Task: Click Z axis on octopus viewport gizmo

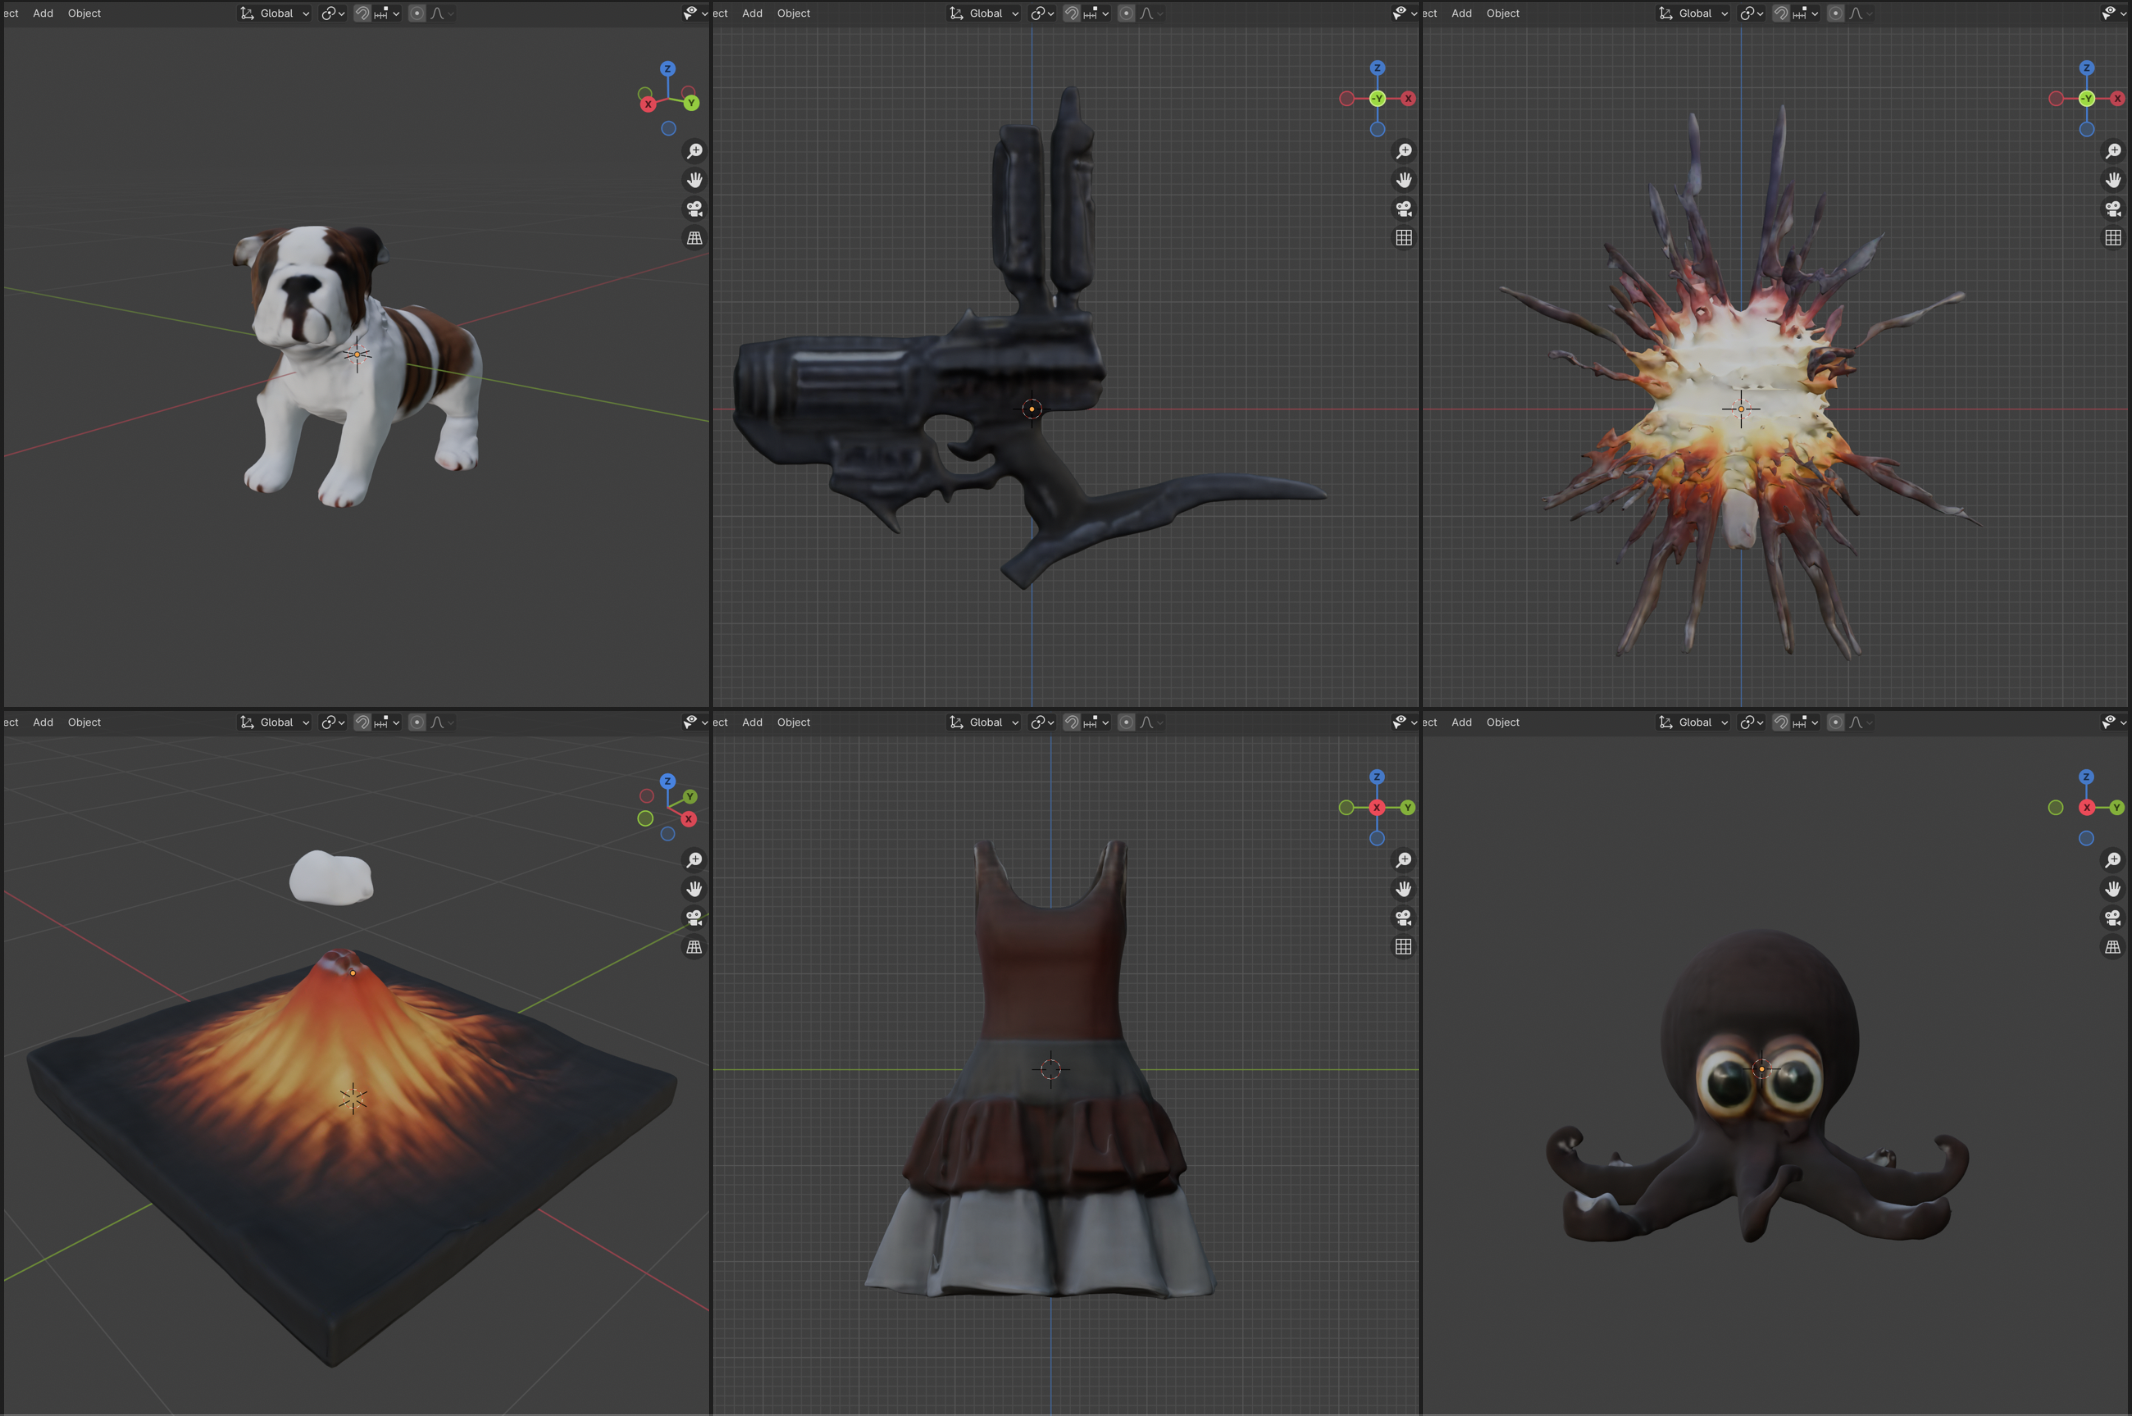Action: point(2086,777)
